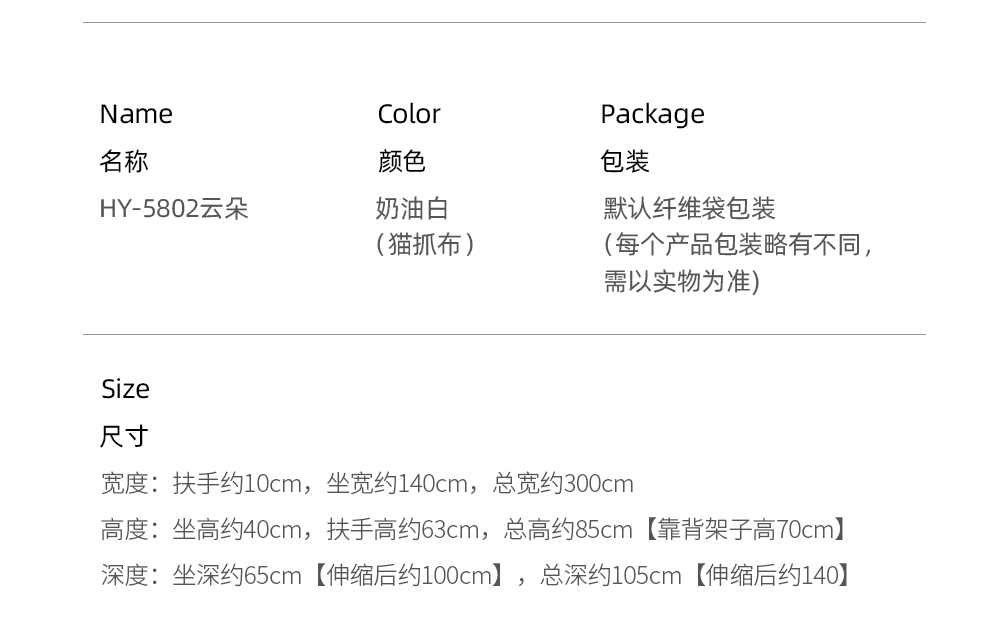Viewport: 1000px width, 635px height.
Task: Select the 包装 label
Action: tap(625, 161)
